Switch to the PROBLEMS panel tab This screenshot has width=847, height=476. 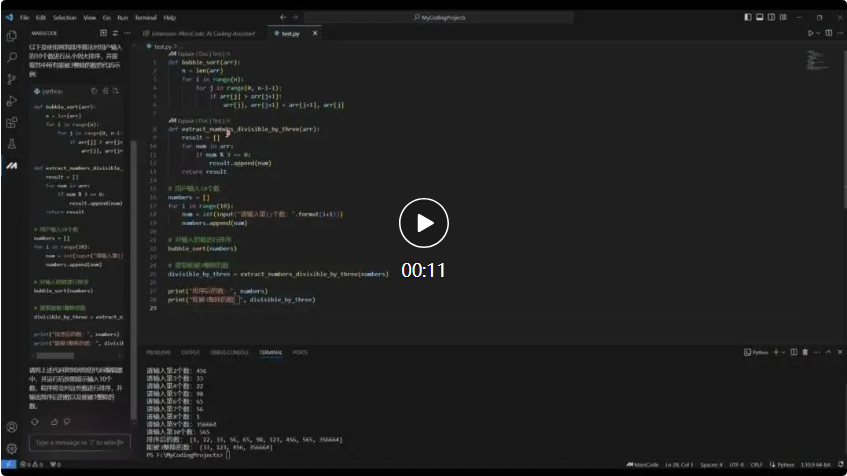(158, 352)
